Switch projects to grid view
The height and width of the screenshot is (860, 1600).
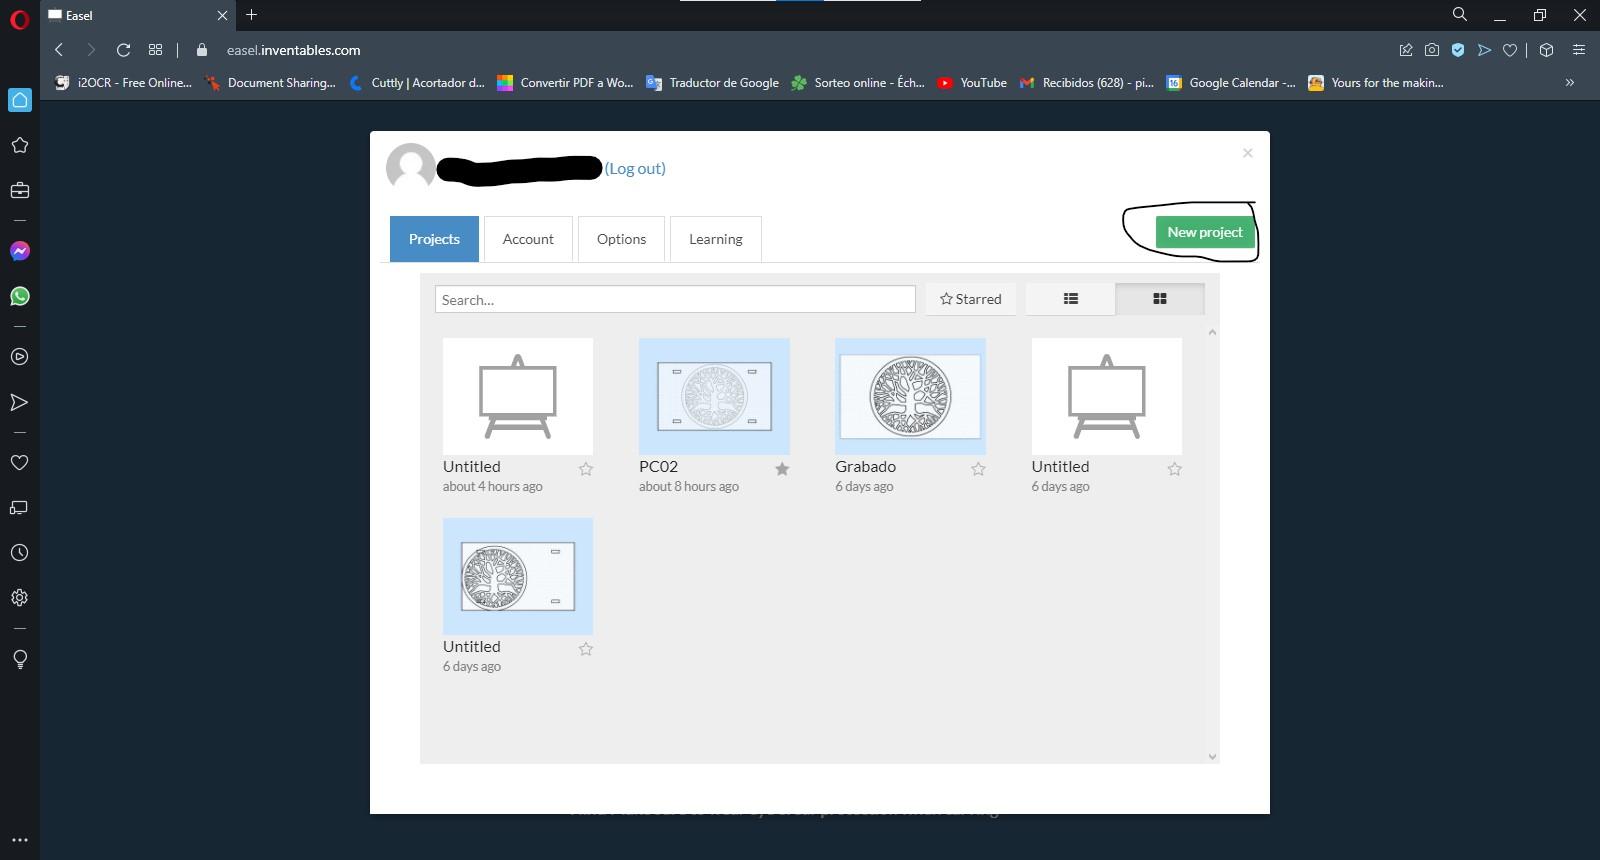pyautogui.click(x=1160, y=299)
